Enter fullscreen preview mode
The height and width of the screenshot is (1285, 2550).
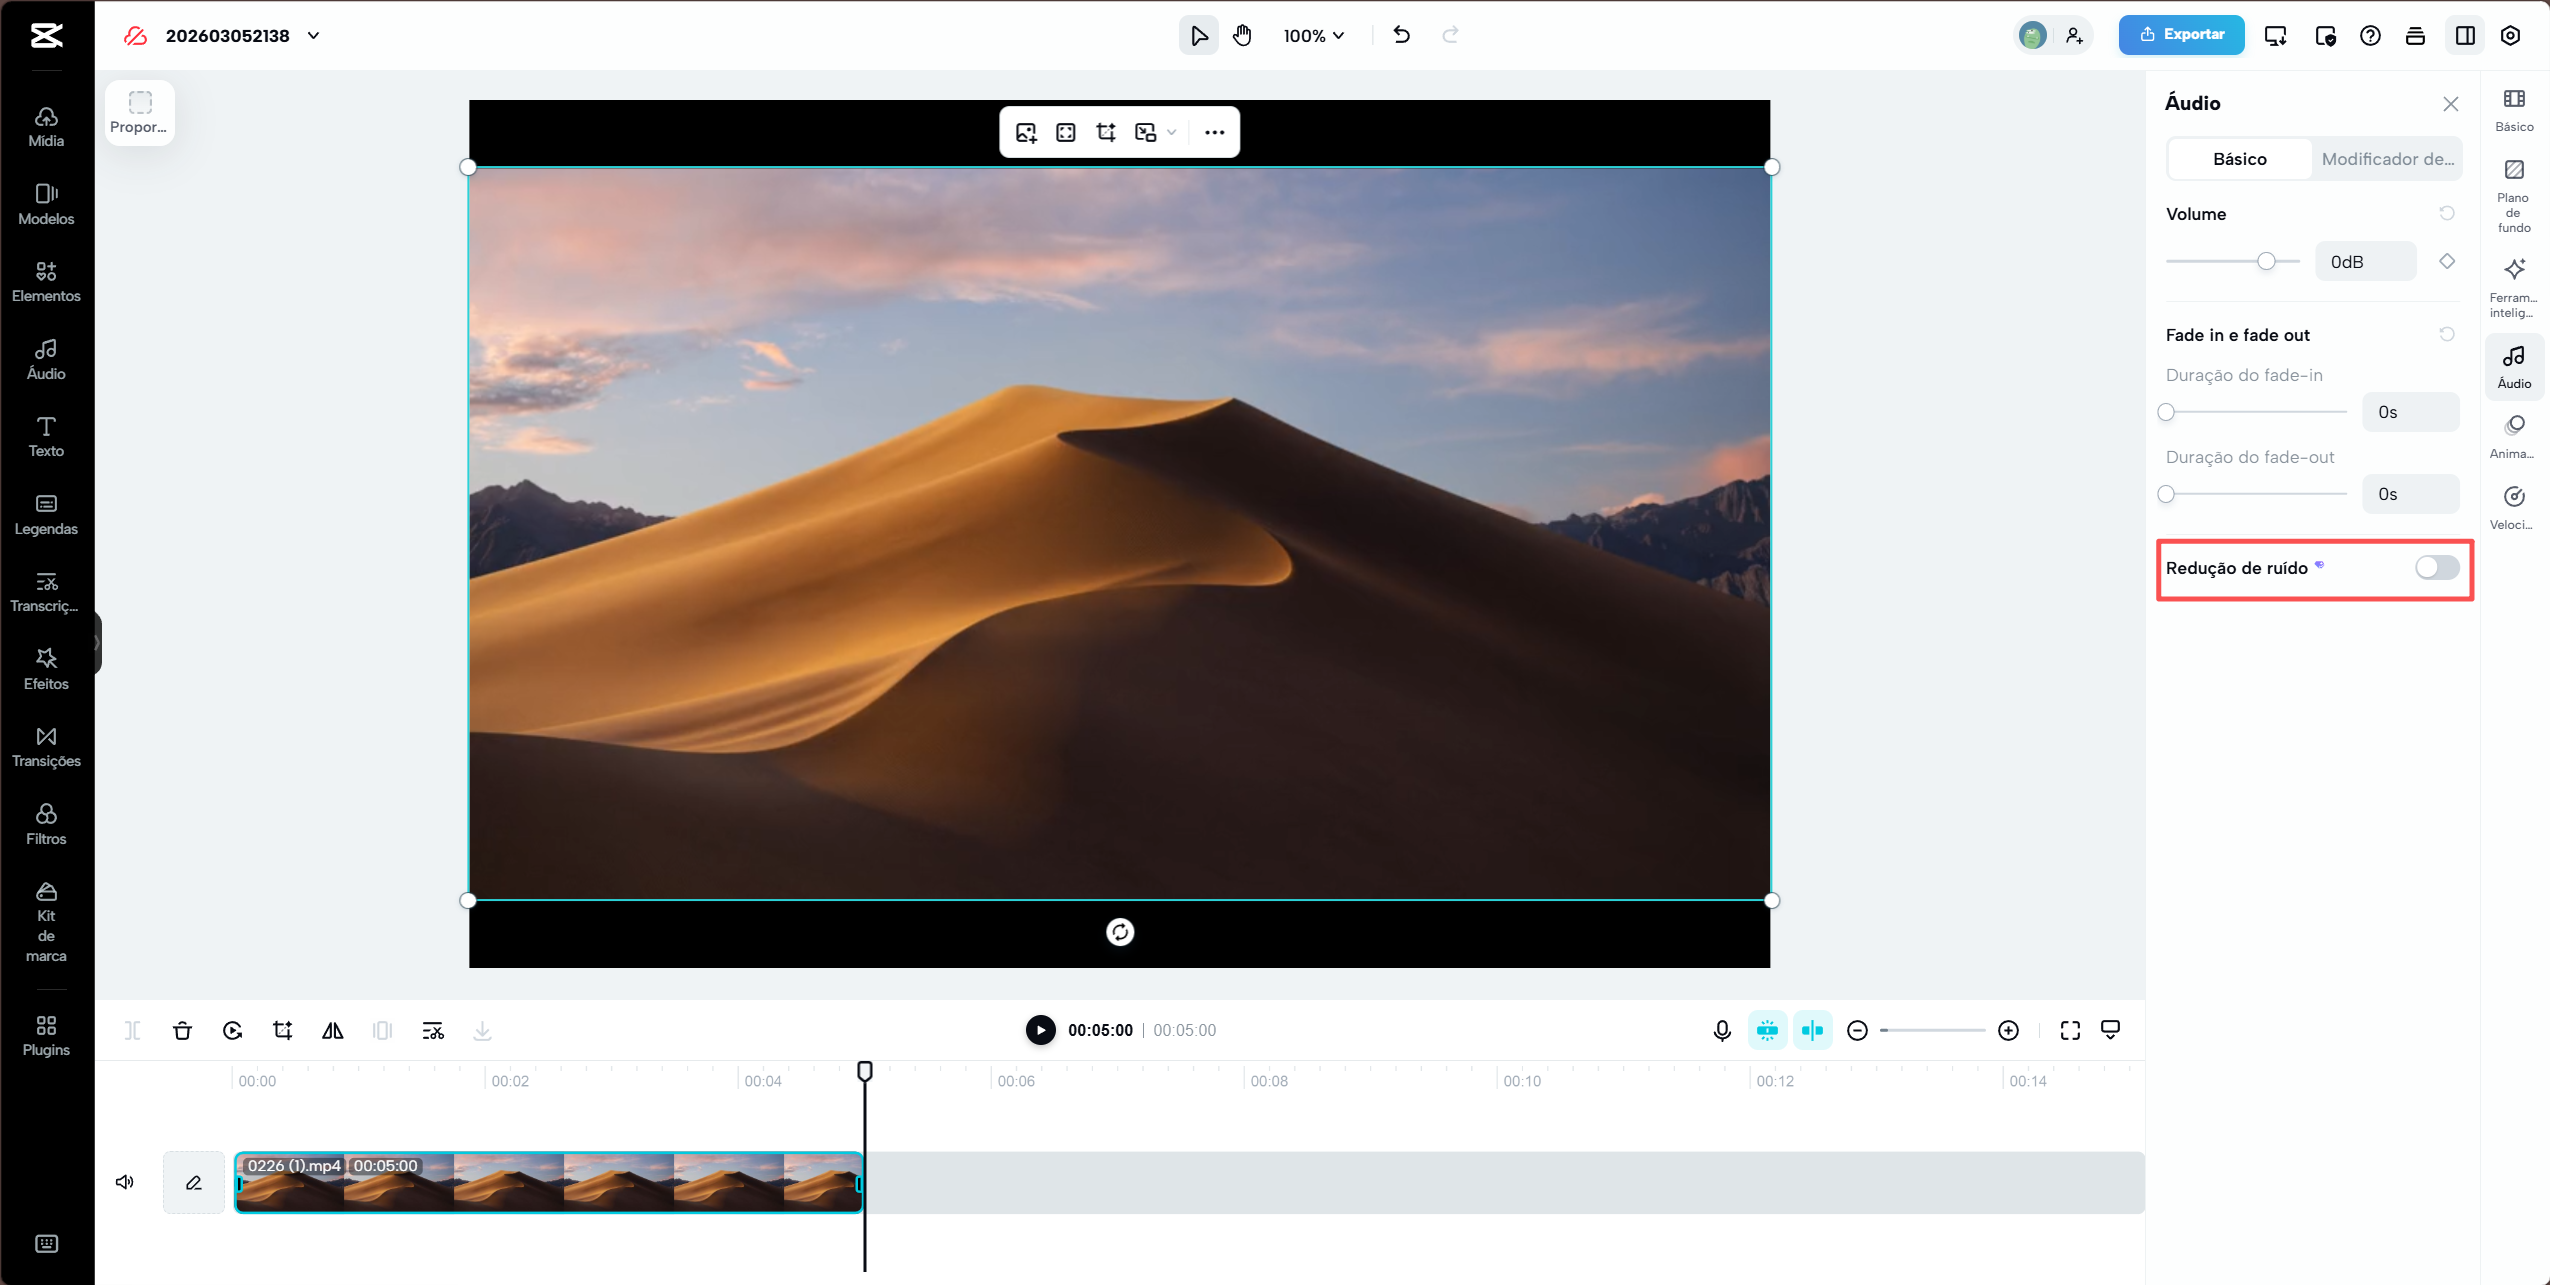click(2070, 1030)
